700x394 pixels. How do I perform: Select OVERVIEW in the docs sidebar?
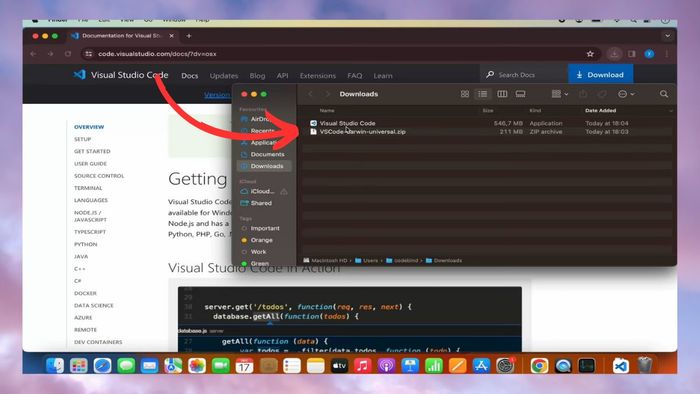89,127
